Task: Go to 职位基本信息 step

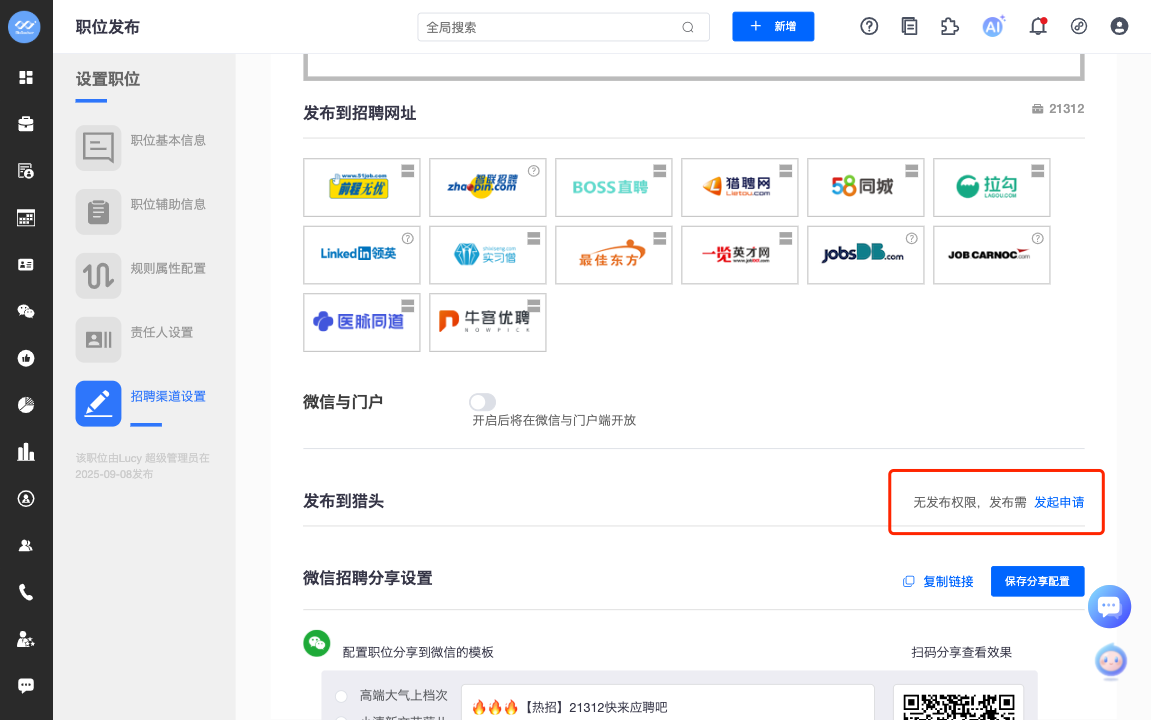Action: pos(141,148)
